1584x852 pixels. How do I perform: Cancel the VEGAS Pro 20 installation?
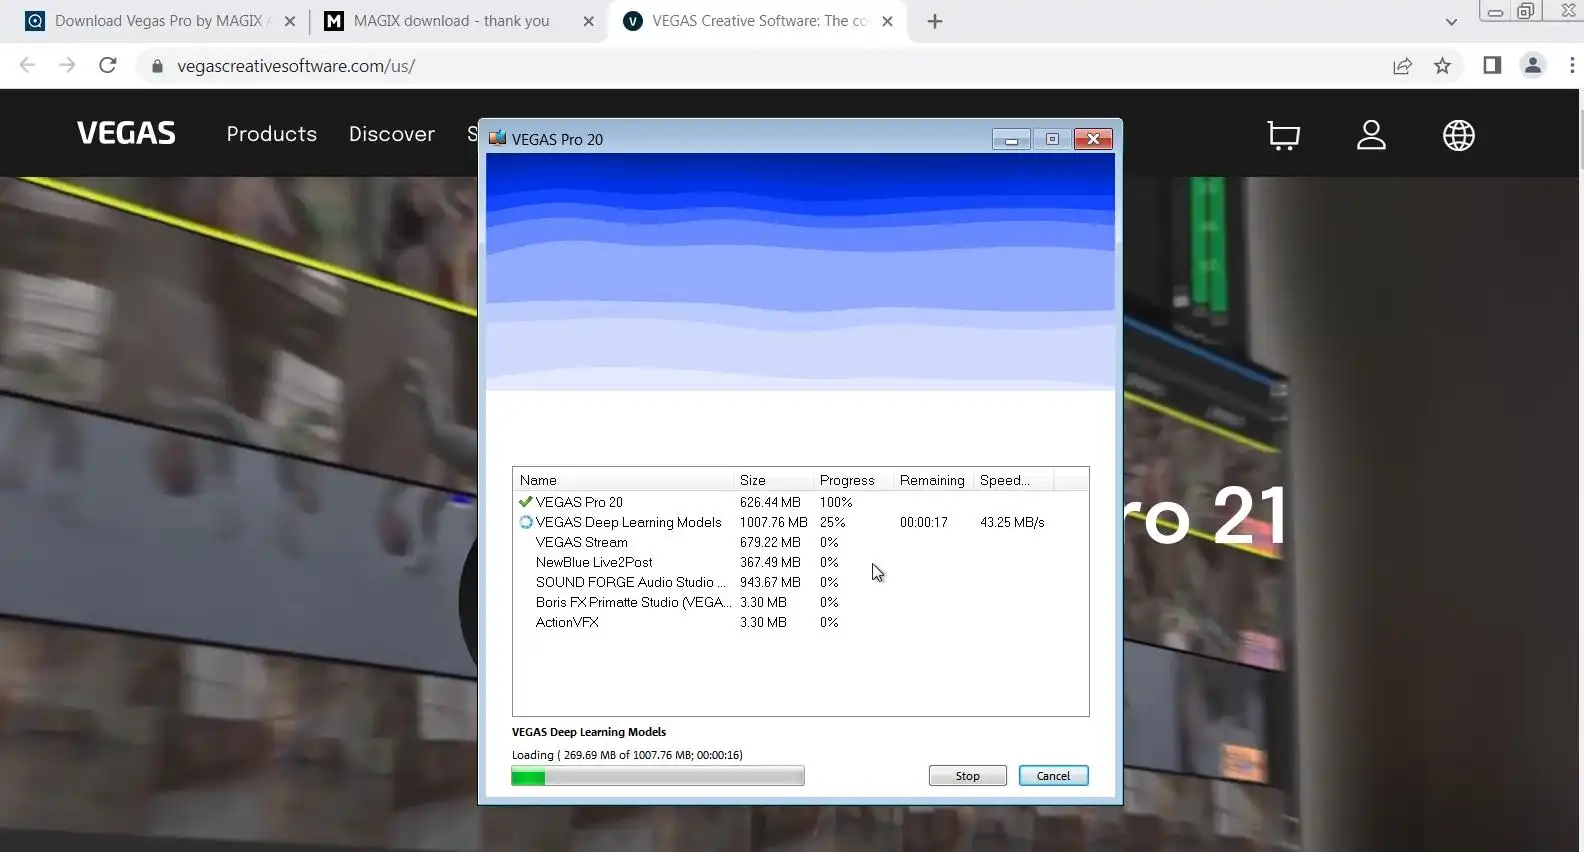(1053, 776)
